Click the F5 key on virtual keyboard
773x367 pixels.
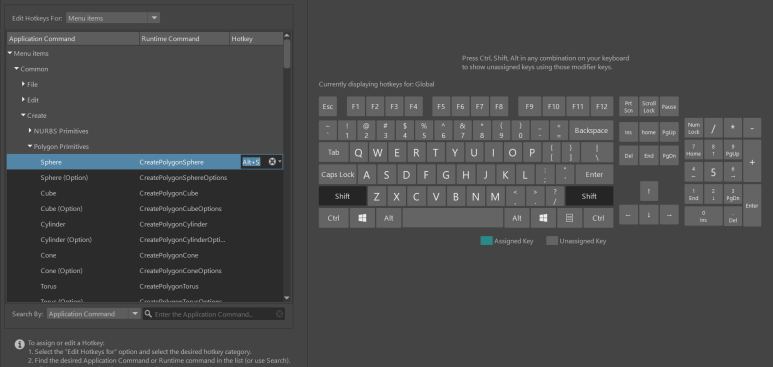coord(441,107)
